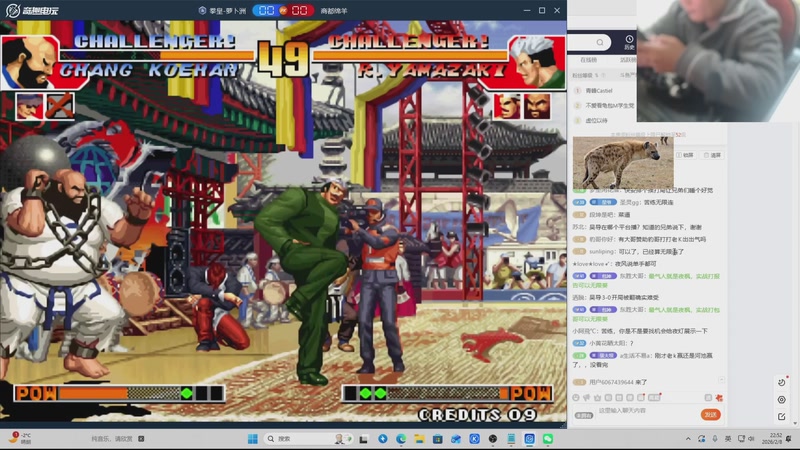Click the weather widget showing -2°C

(20, 438)
